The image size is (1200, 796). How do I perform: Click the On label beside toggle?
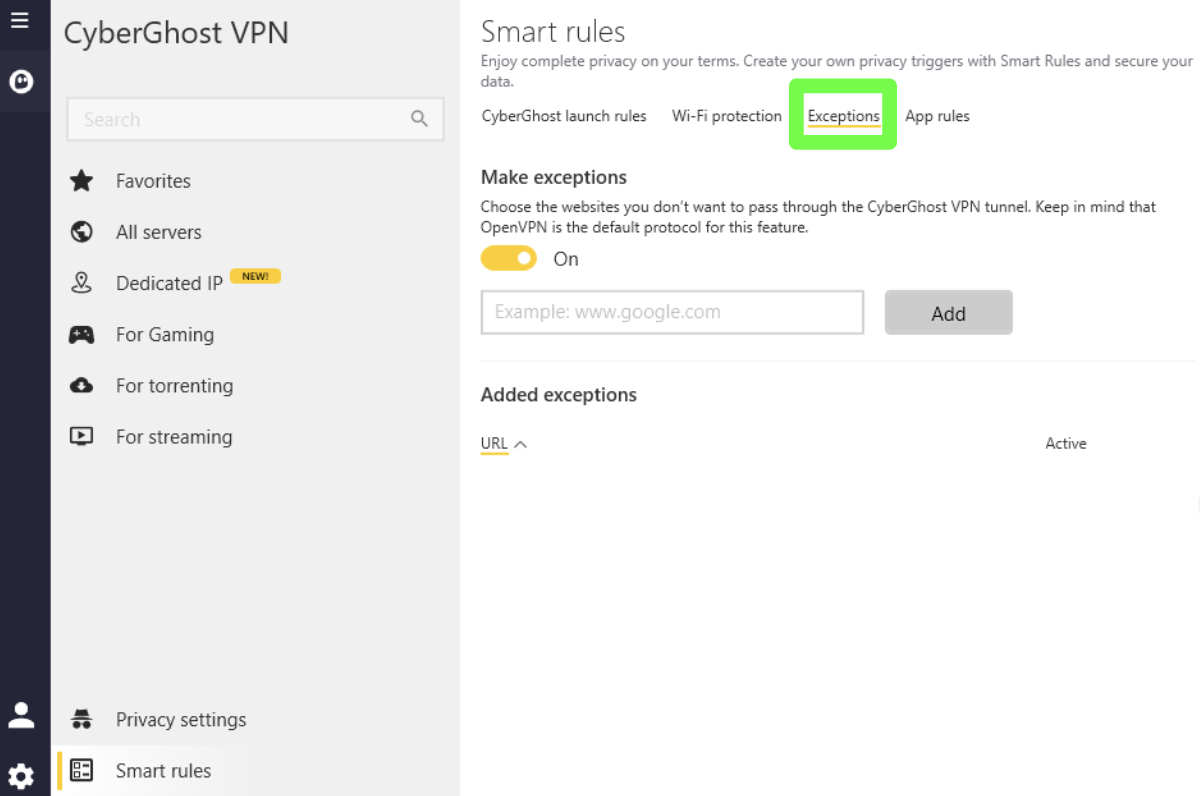tap(566, 259)
